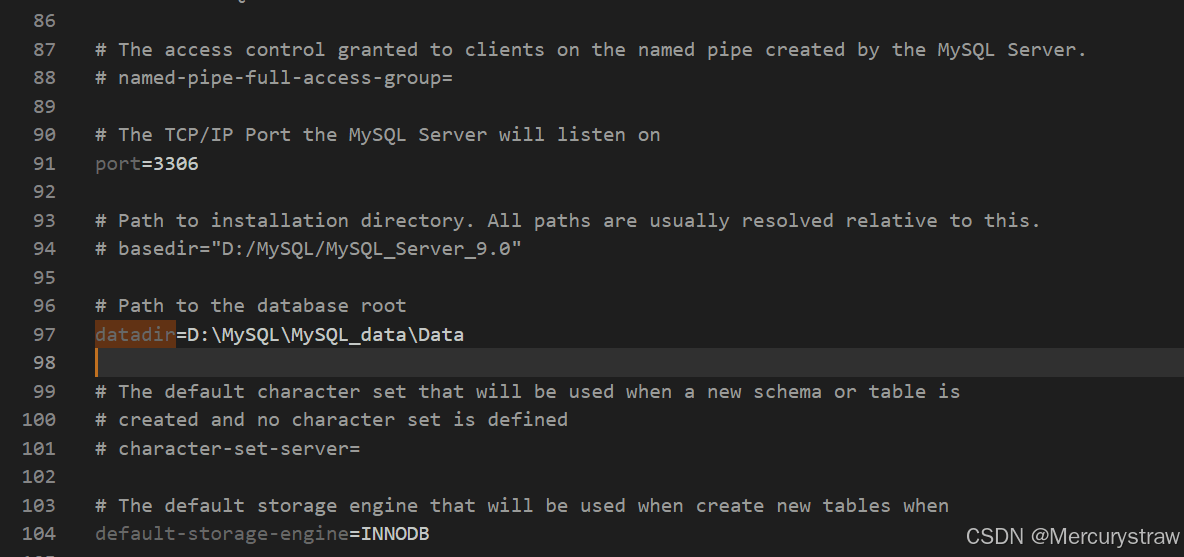Image resolution: width=1184 pixels, height=557 pixels.
Task: Click the 'default storage engine' comment line
Action: tap(522, 506)
